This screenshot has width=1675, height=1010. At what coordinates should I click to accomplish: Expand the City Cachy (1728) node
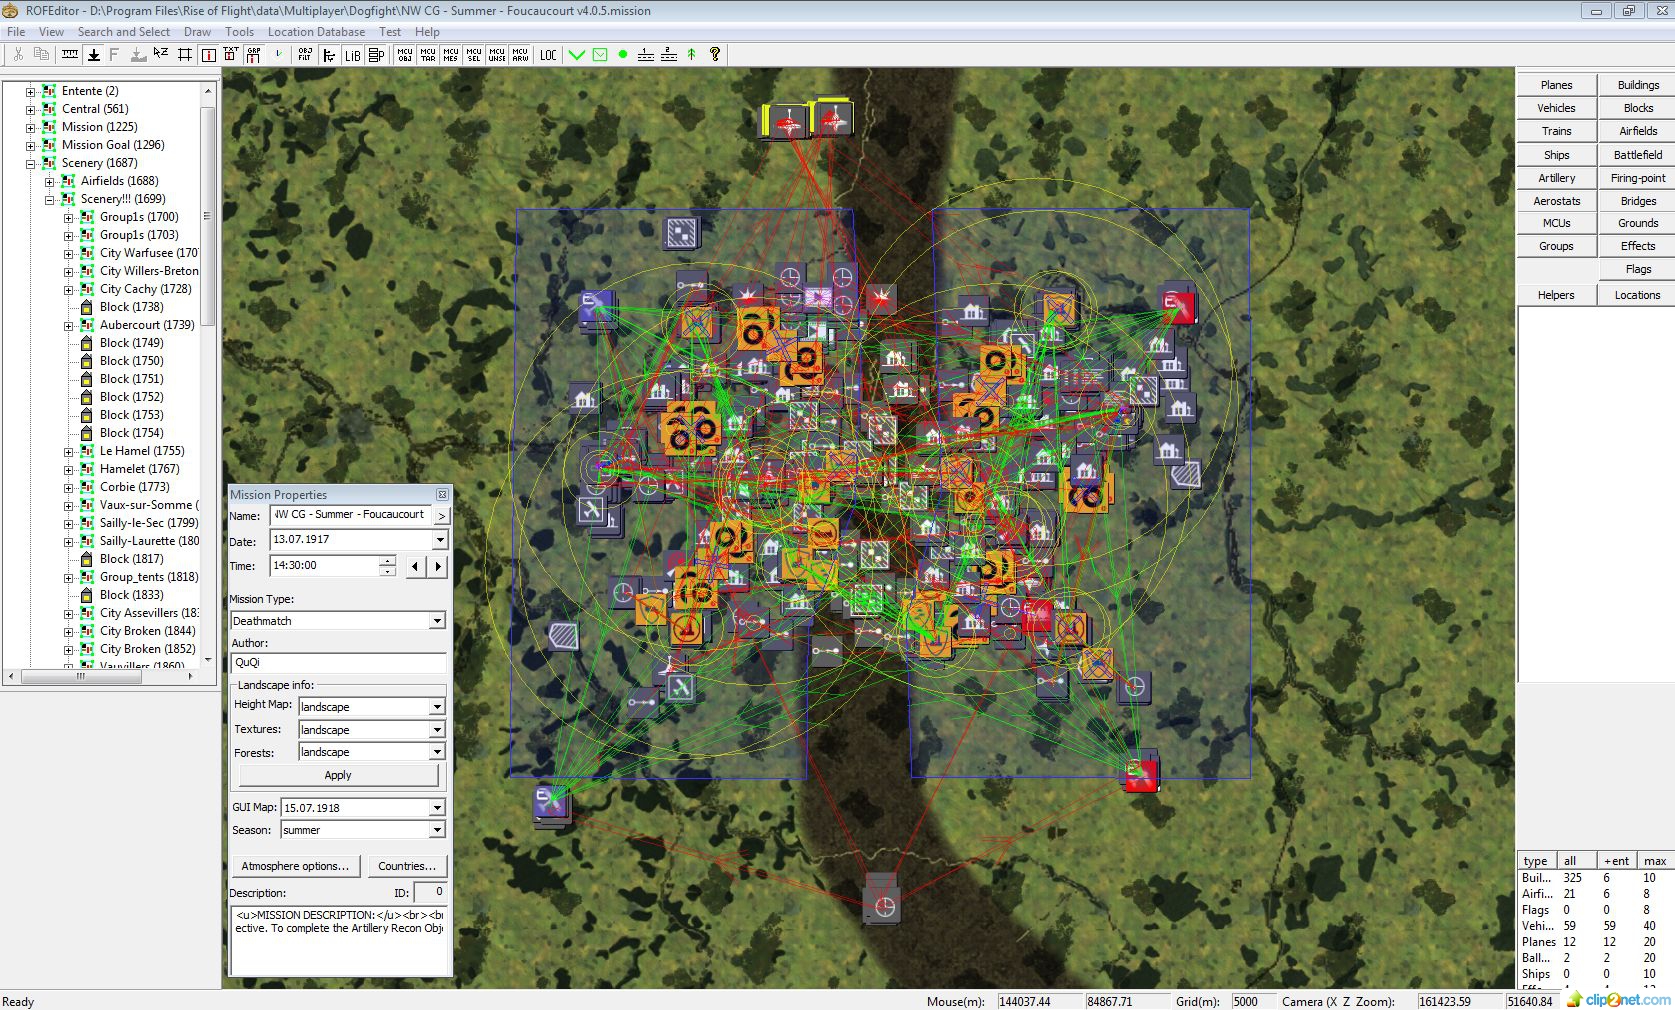(69, 289)
